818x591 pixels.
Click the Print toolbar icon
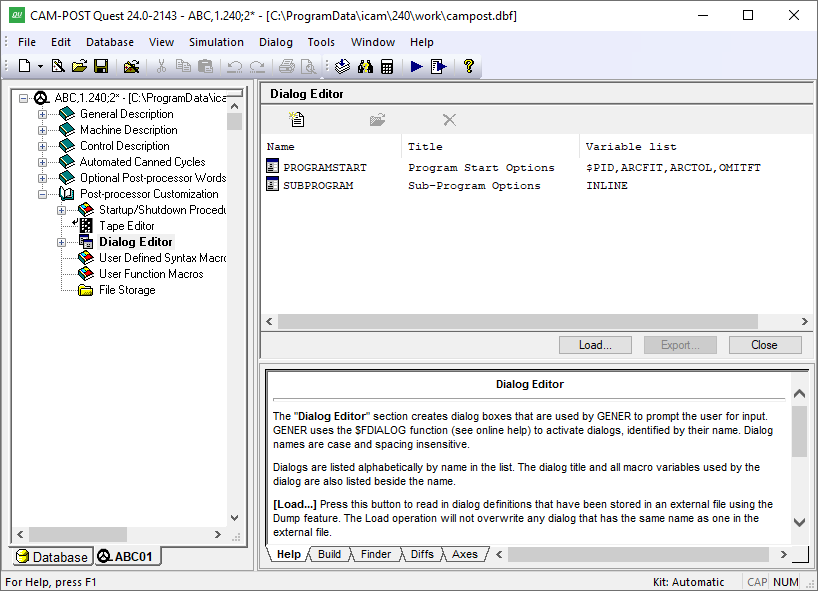click(287, 66)
